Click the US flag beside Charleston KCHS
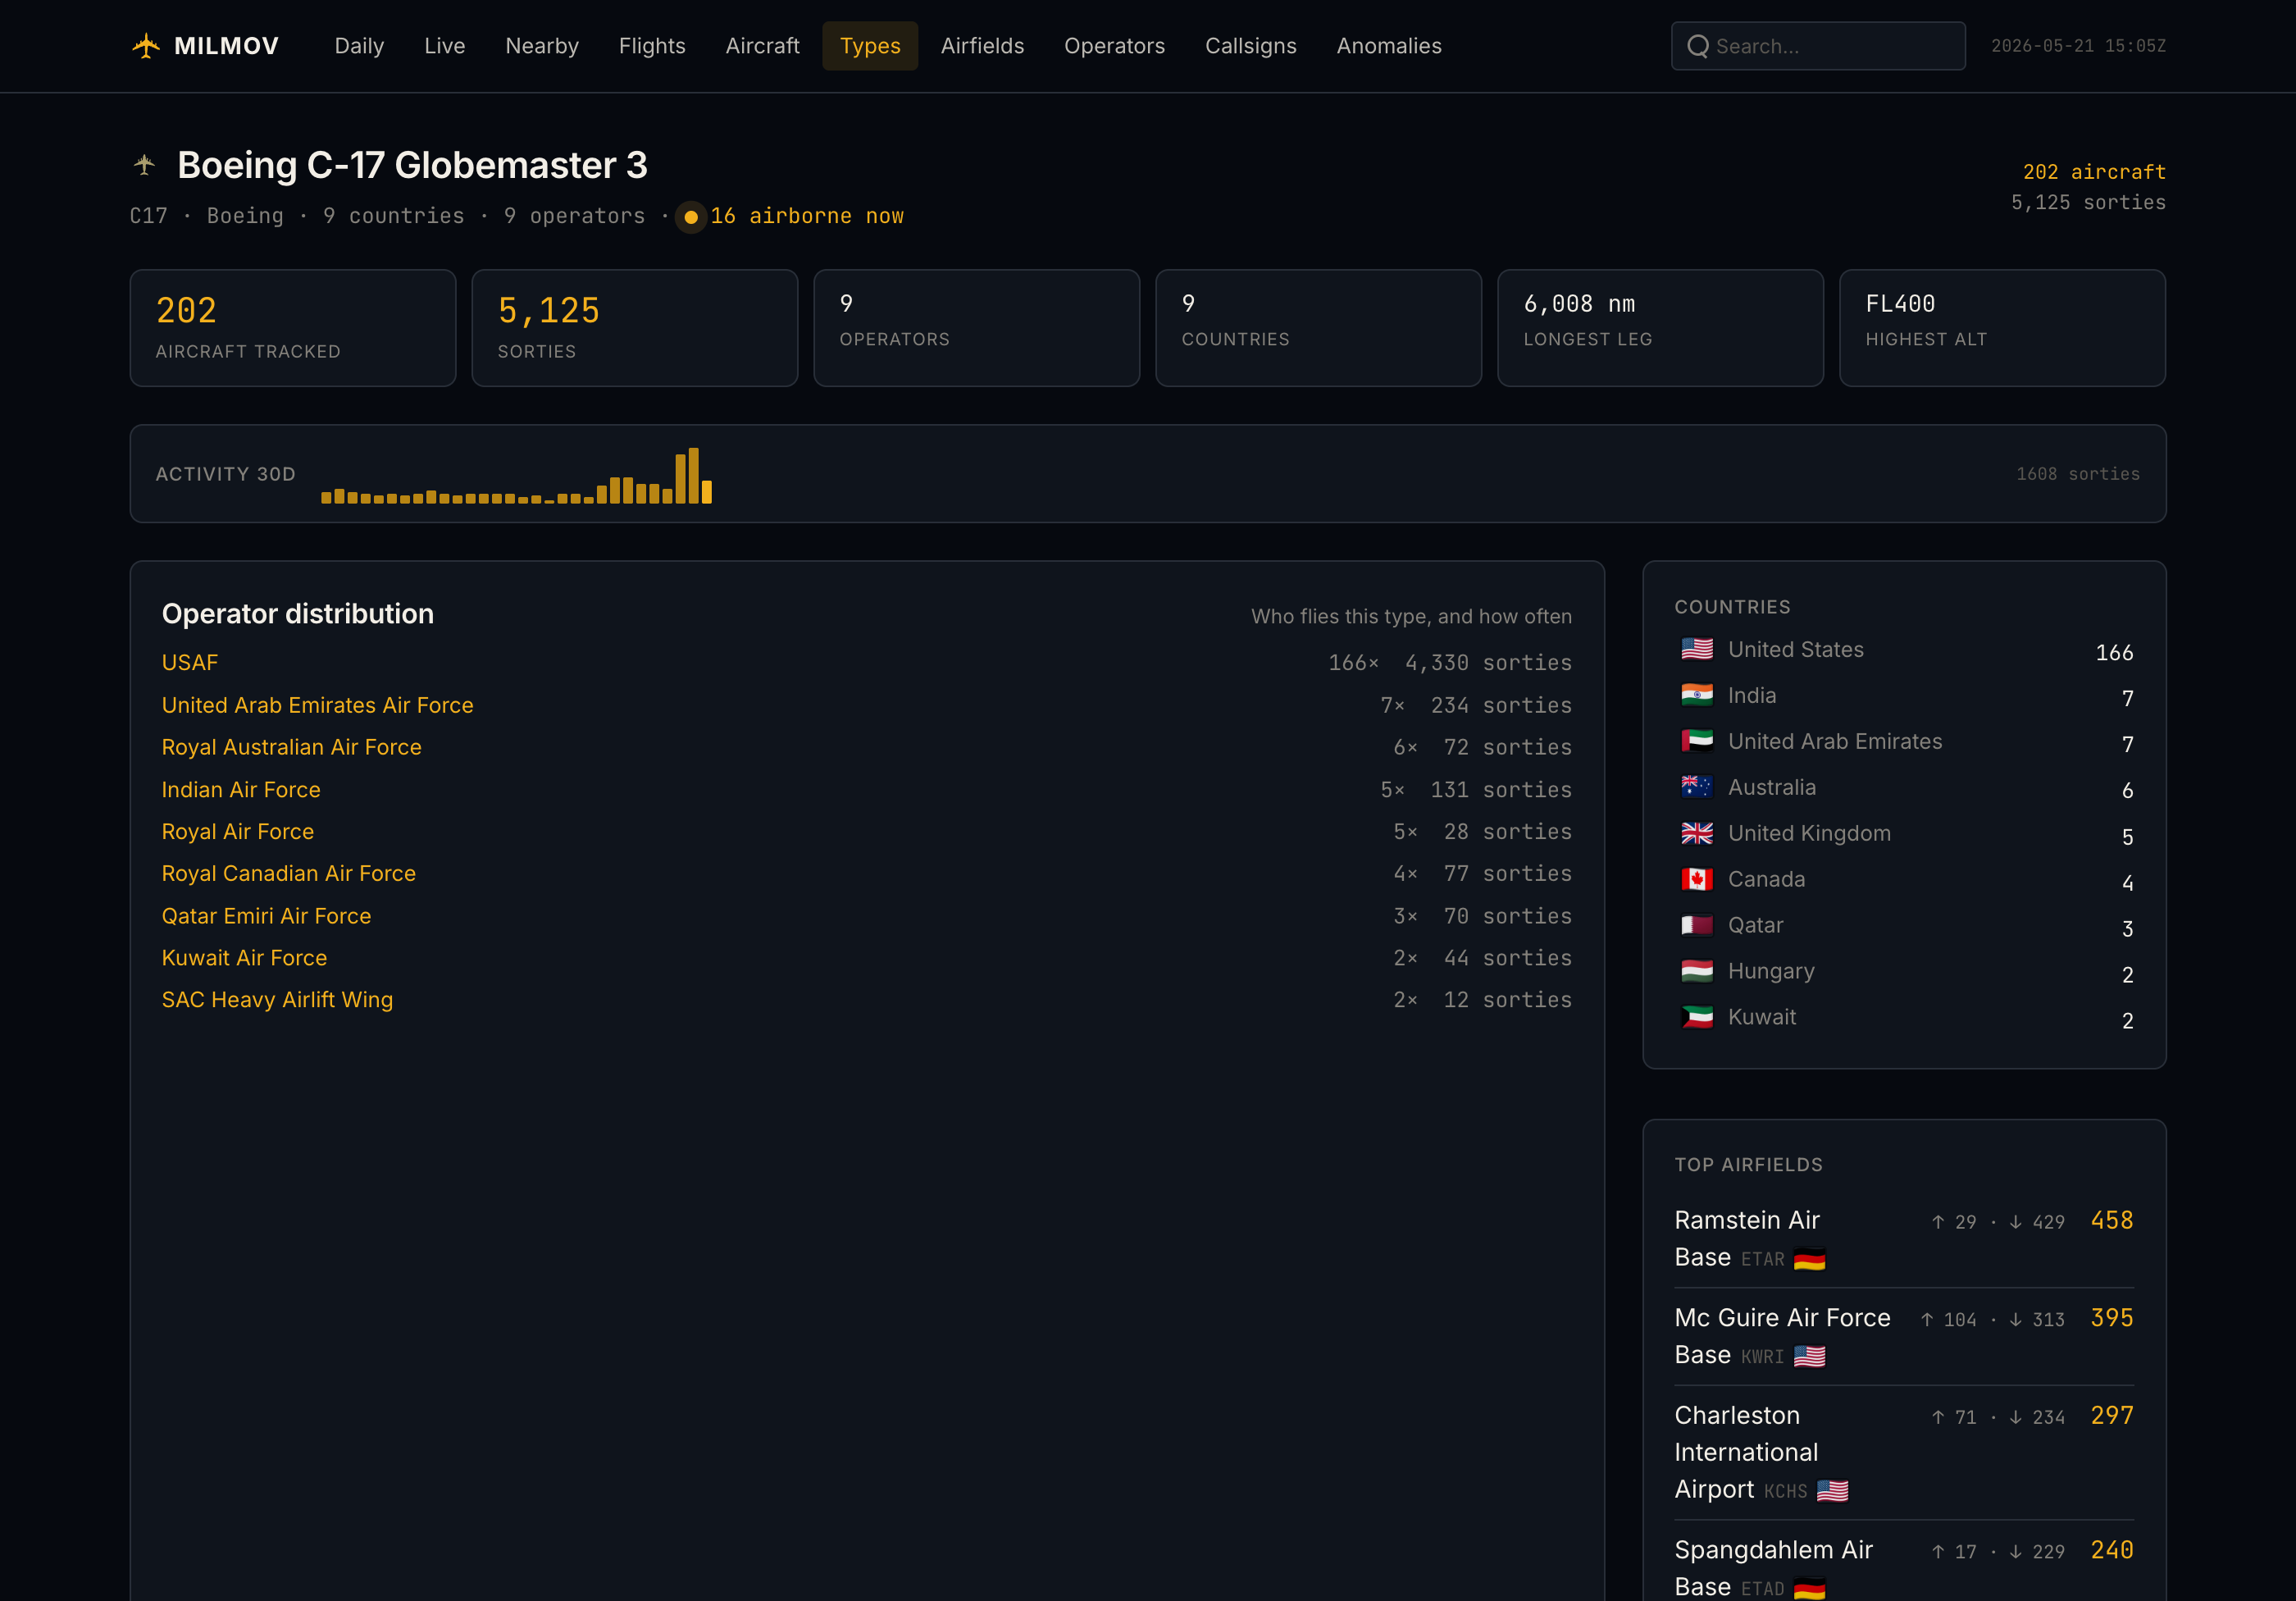Viewport: 2296px width, 1601px height. 1832,1490
